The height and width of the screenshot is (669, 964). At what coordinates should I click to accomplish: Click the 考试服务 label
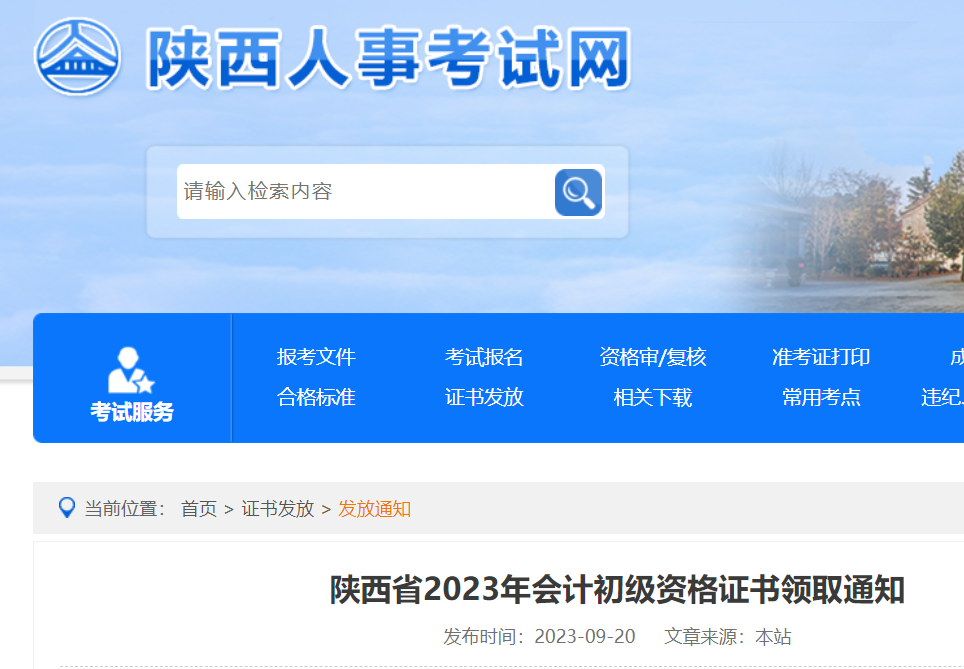(x=132, y=412)
